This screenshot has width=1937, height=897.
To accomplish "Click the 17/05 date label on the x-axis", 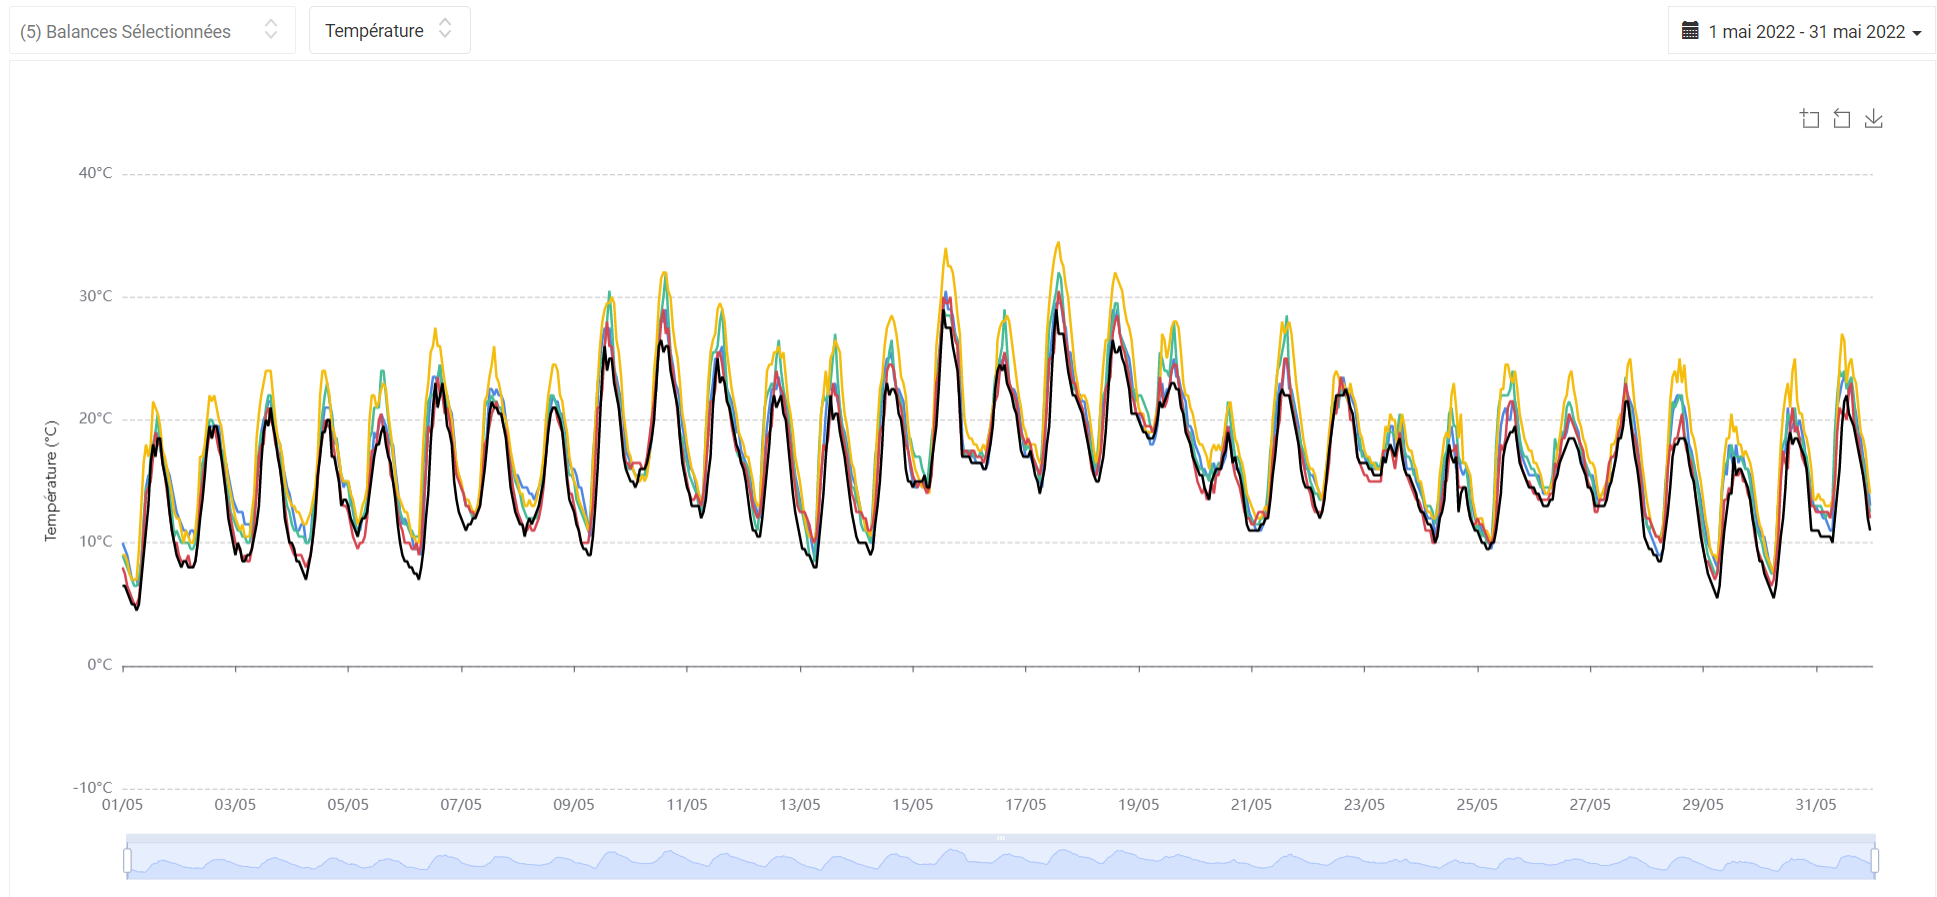I will pos(1025,805).
